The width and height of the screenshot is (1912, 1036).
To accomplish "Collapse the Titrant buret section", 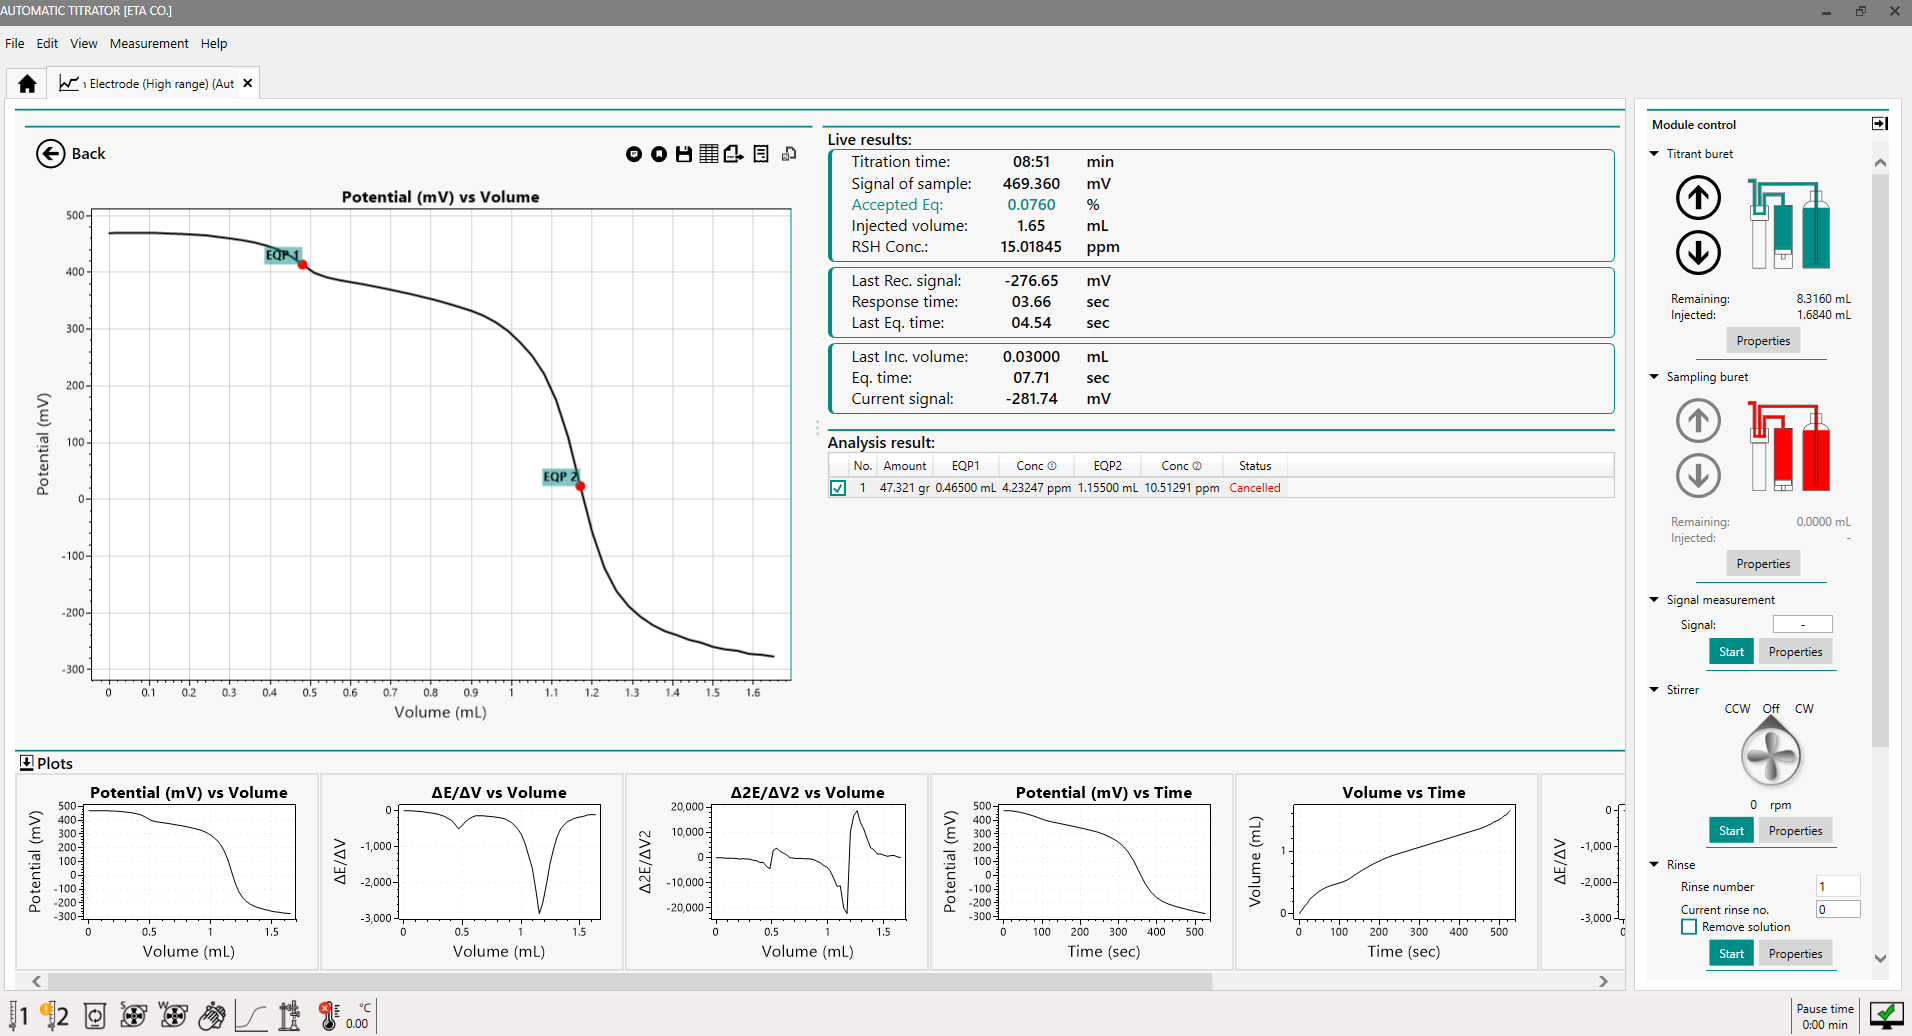I will 1654,154.
